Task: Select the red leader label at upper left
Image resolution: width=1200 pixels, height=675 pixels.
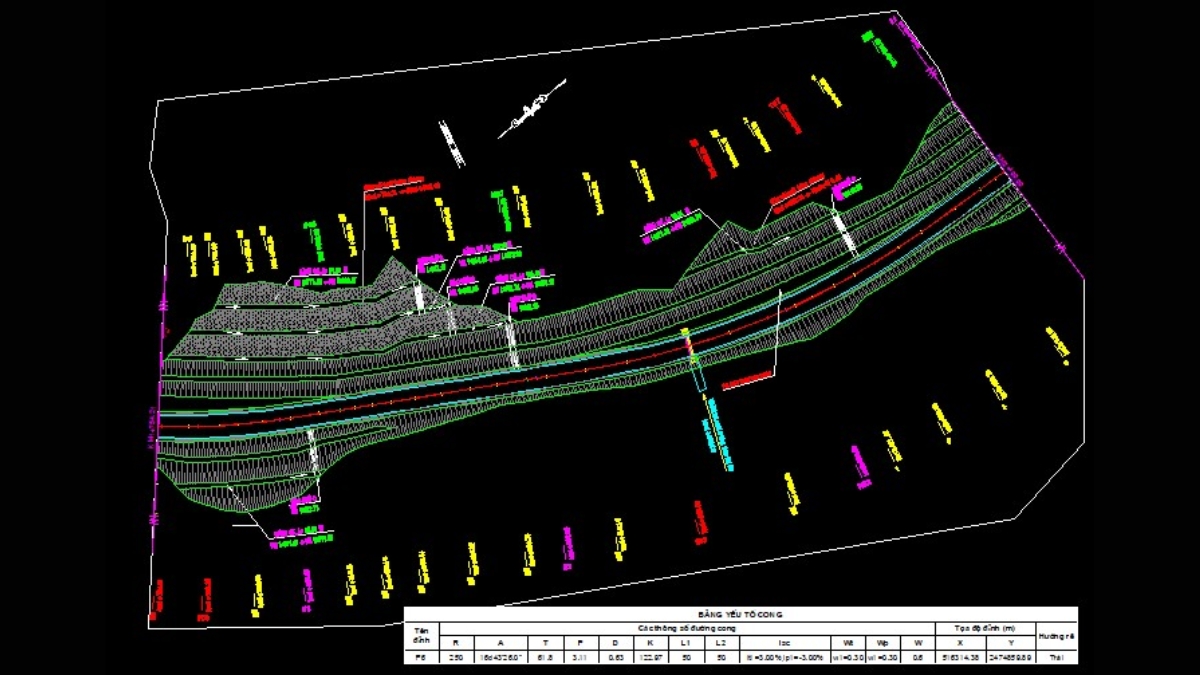Action: point(401,185)
